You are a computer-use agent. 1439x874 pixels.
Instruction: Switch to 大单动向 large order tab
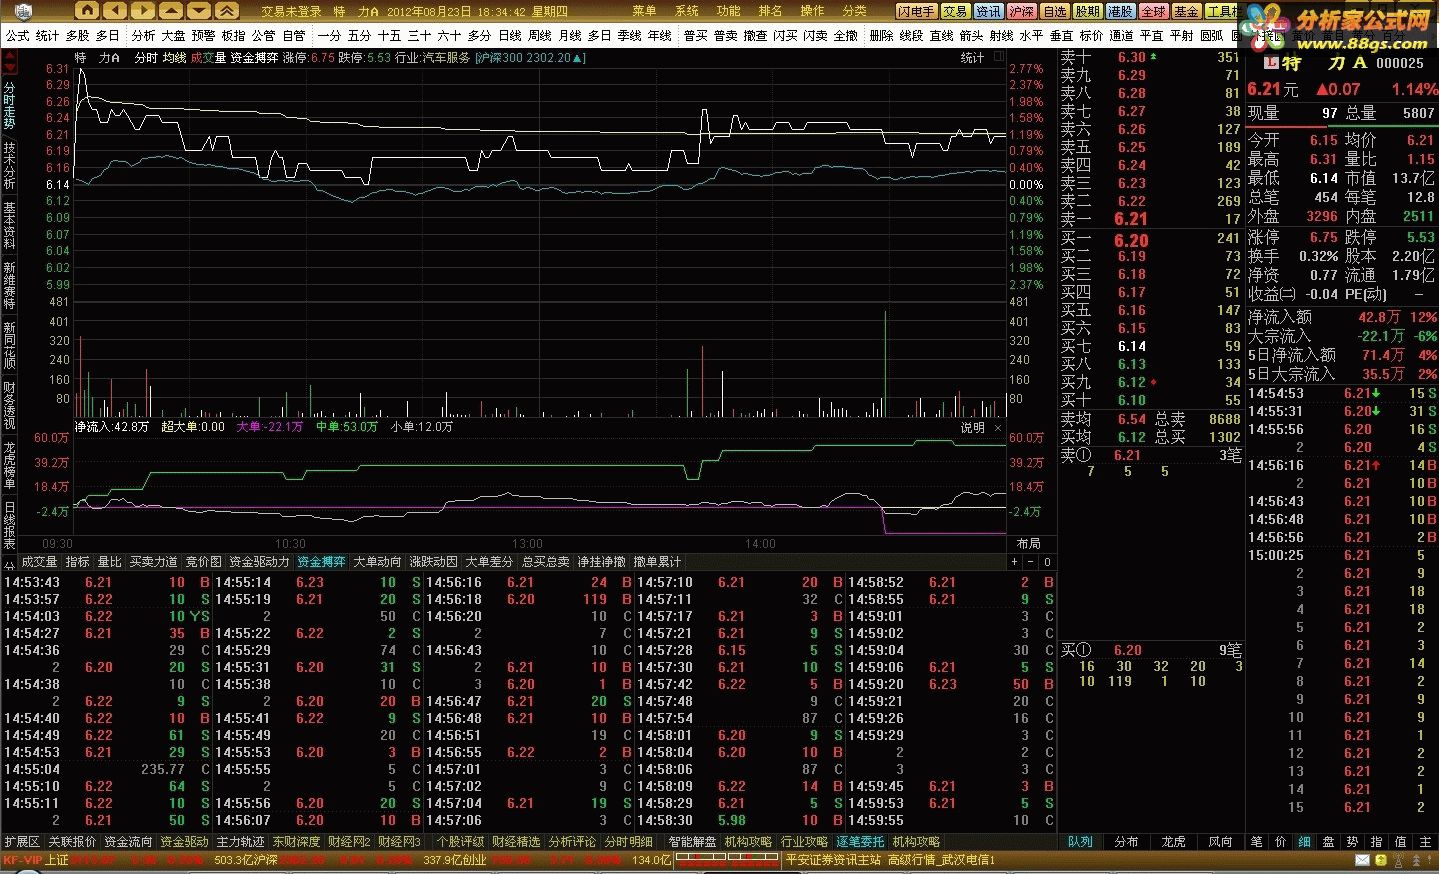point(377,562)
